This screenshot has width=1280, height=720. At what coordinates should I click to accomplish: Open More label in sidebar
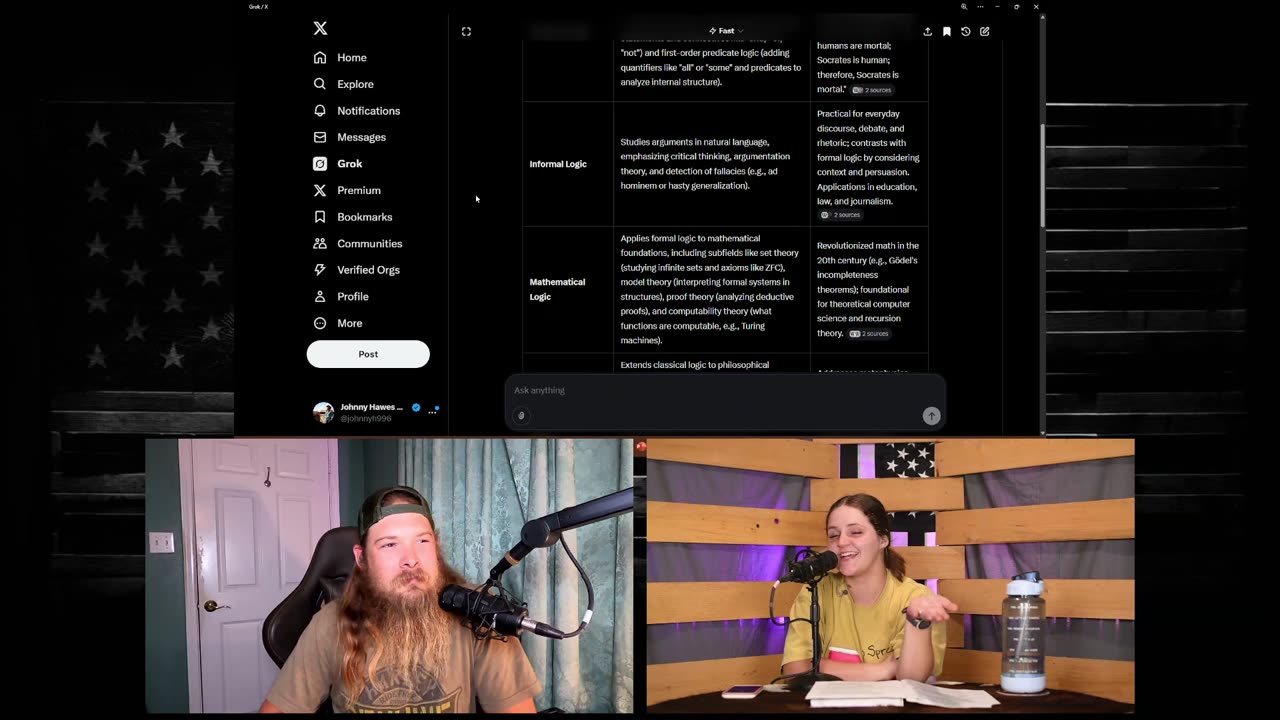tap(349, 323)
